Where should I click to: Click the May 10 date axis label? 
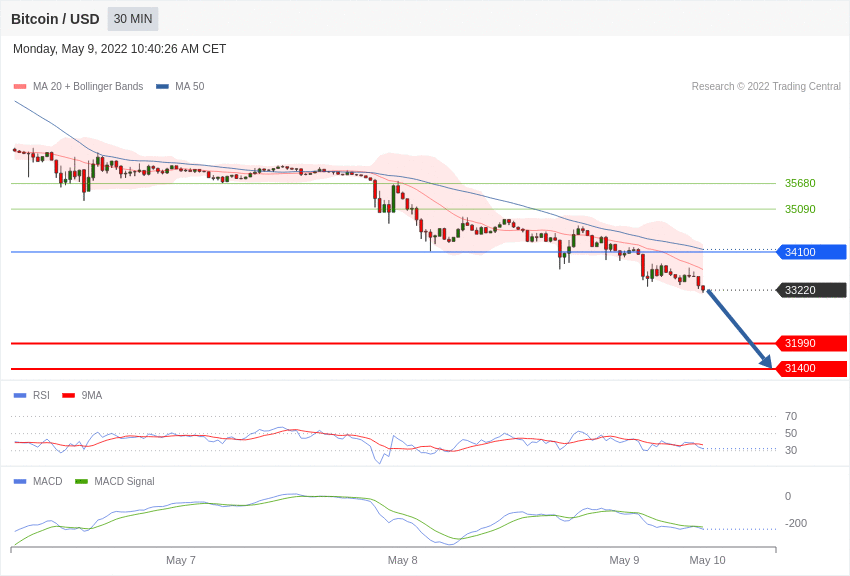707,560
